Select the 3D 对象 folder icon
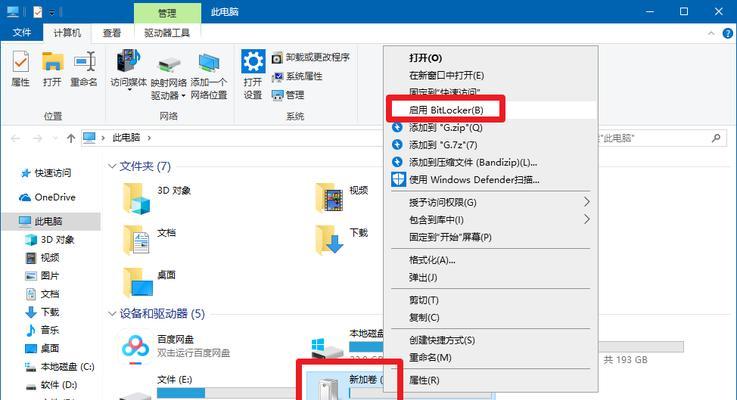Screen dimensions: 737x400 [136, 198]
